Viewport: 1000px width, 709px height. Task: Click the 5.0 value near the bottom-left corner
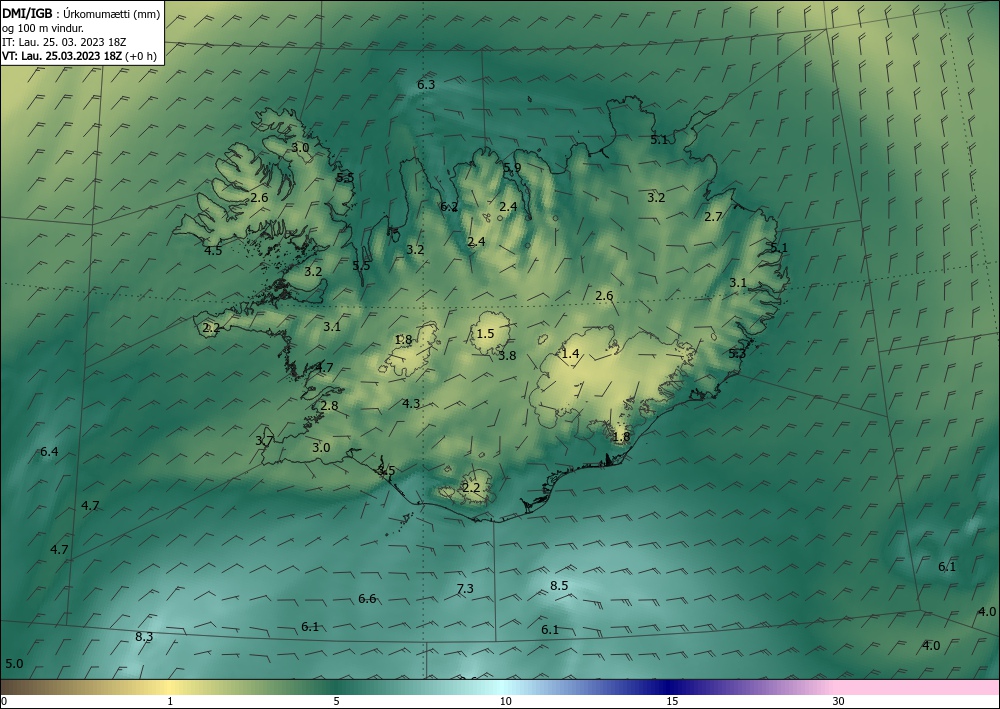14,664
